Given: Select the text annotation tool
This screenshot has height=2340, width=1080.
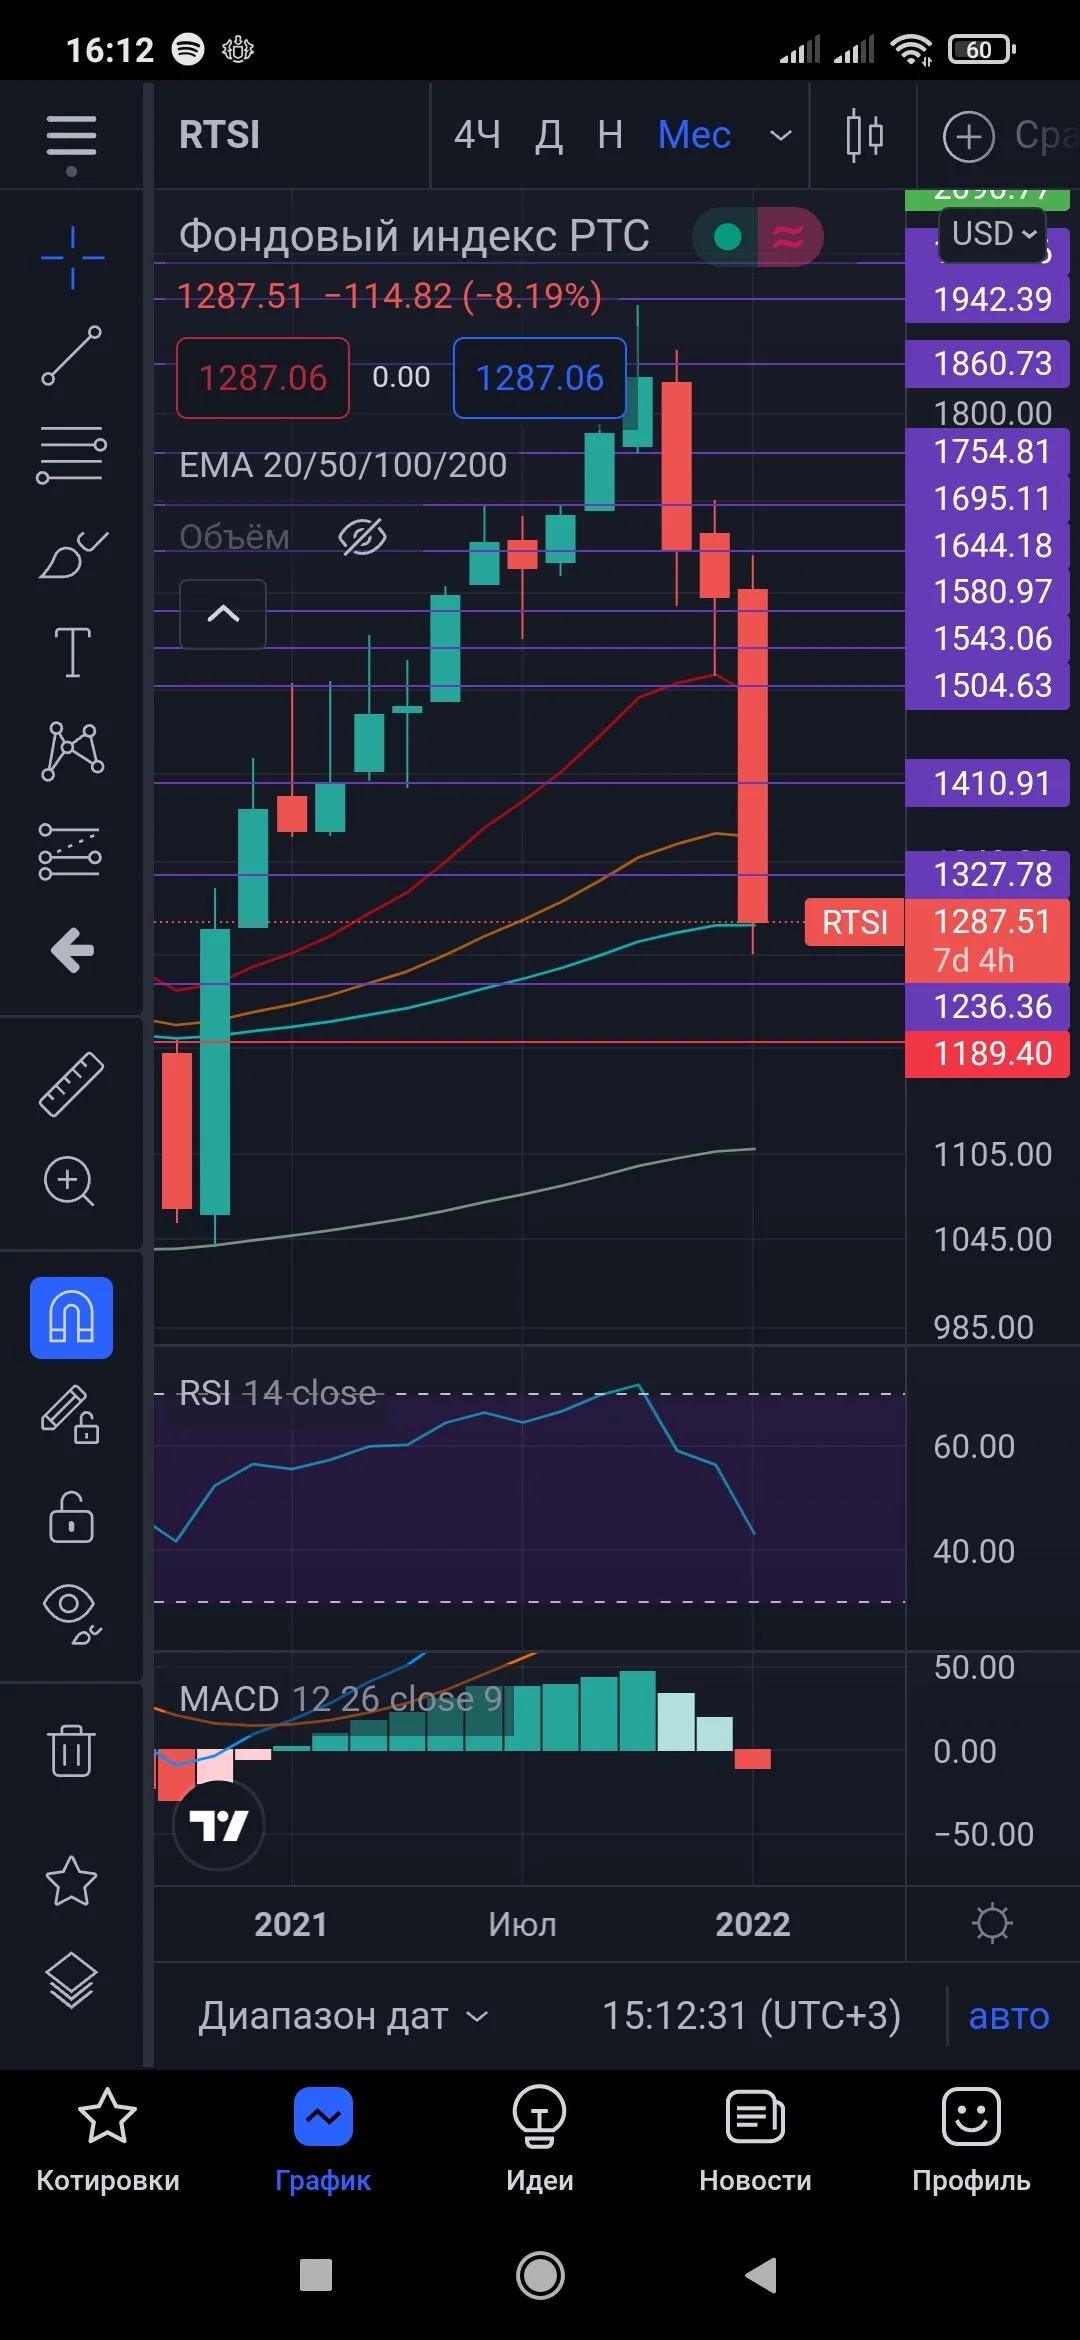Looking at the screenshot, I should point(72,652).
